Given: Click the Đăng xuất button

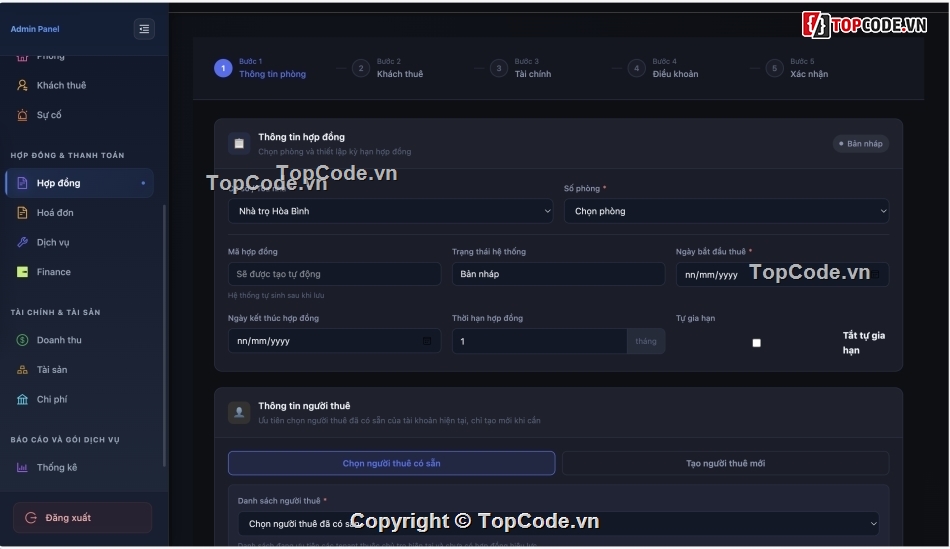Looking at the screenshot, I should point(82,517).
